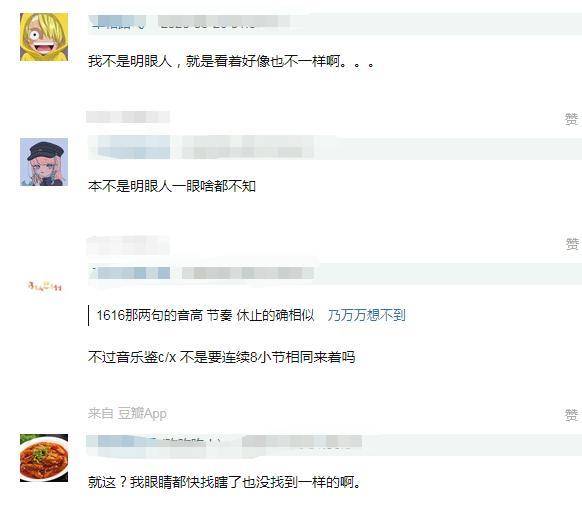Screen dimensions: 582x531
Task: Click reply text 不过音乐鉴c/x 不是要连续8小节相同
Action: (x=222, y=357)
